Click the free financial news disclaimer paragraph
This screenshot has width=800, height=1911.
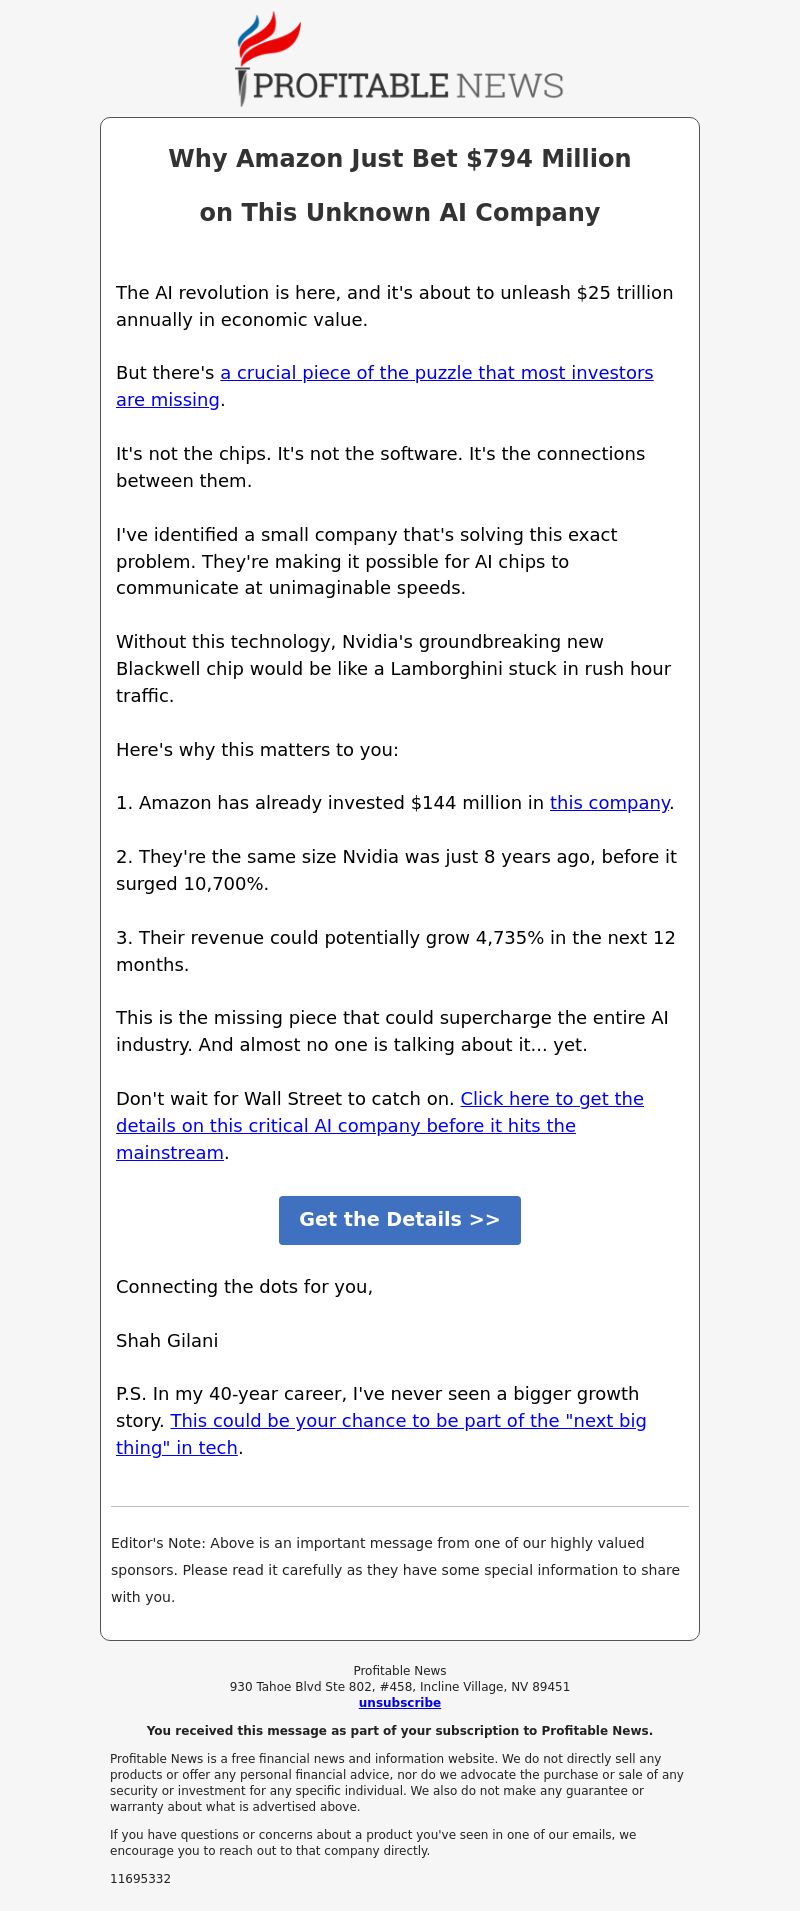click(398, 1783)
